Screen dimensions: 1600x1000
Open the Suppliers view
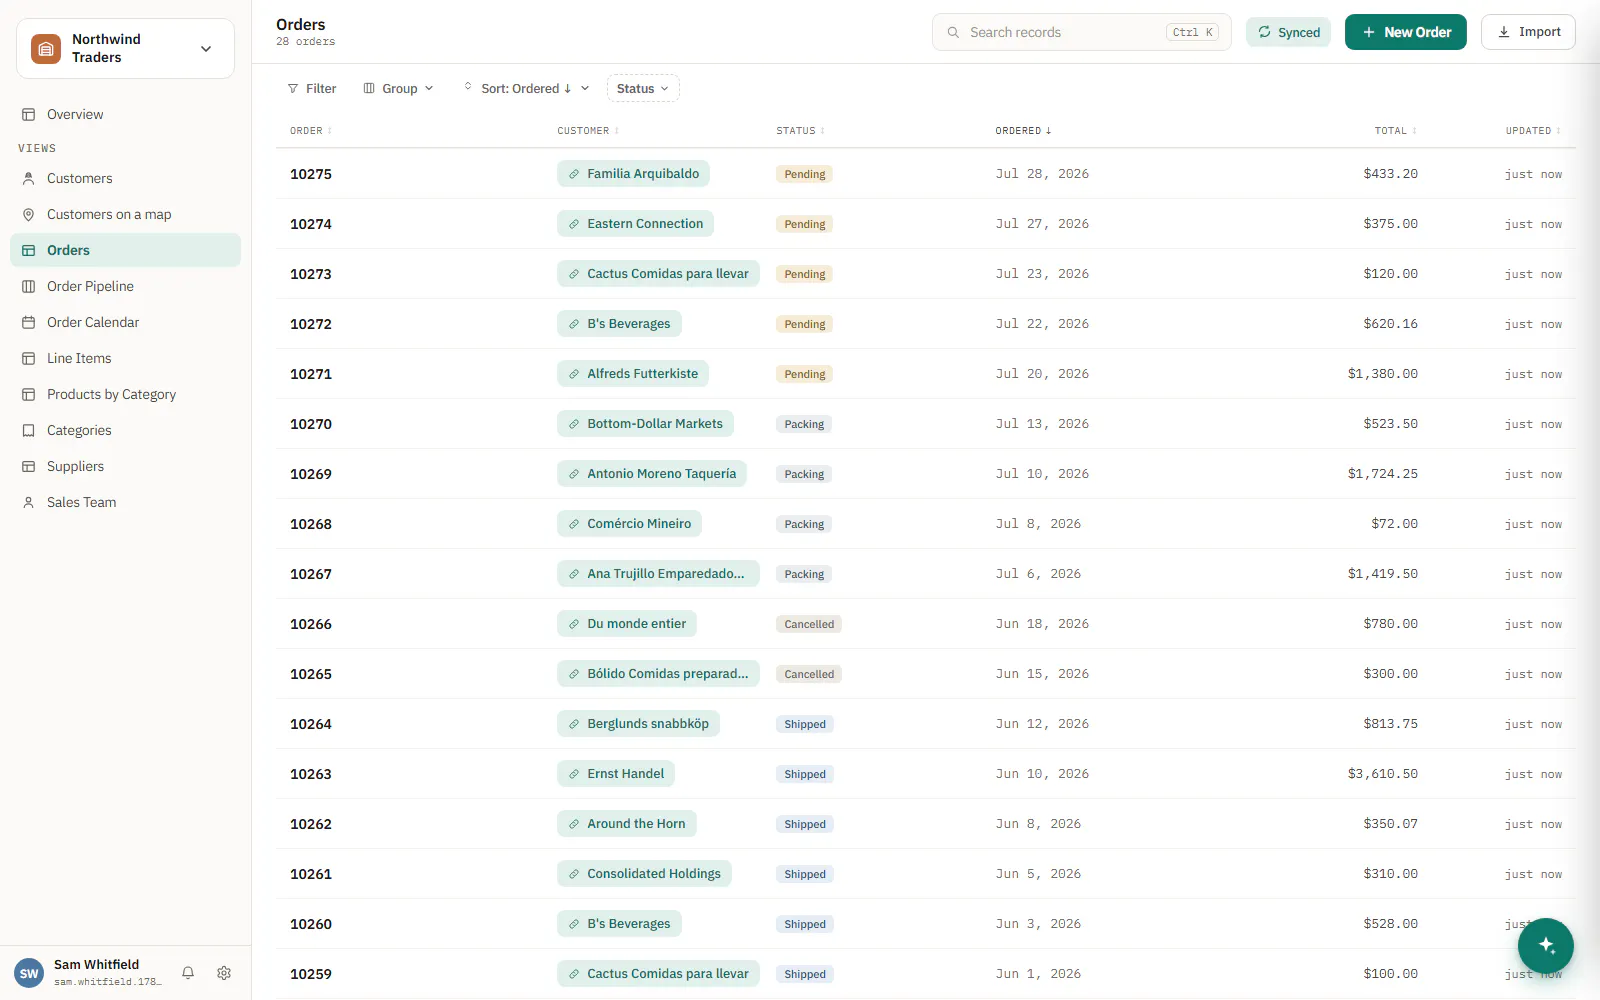[x=125, y=466]
